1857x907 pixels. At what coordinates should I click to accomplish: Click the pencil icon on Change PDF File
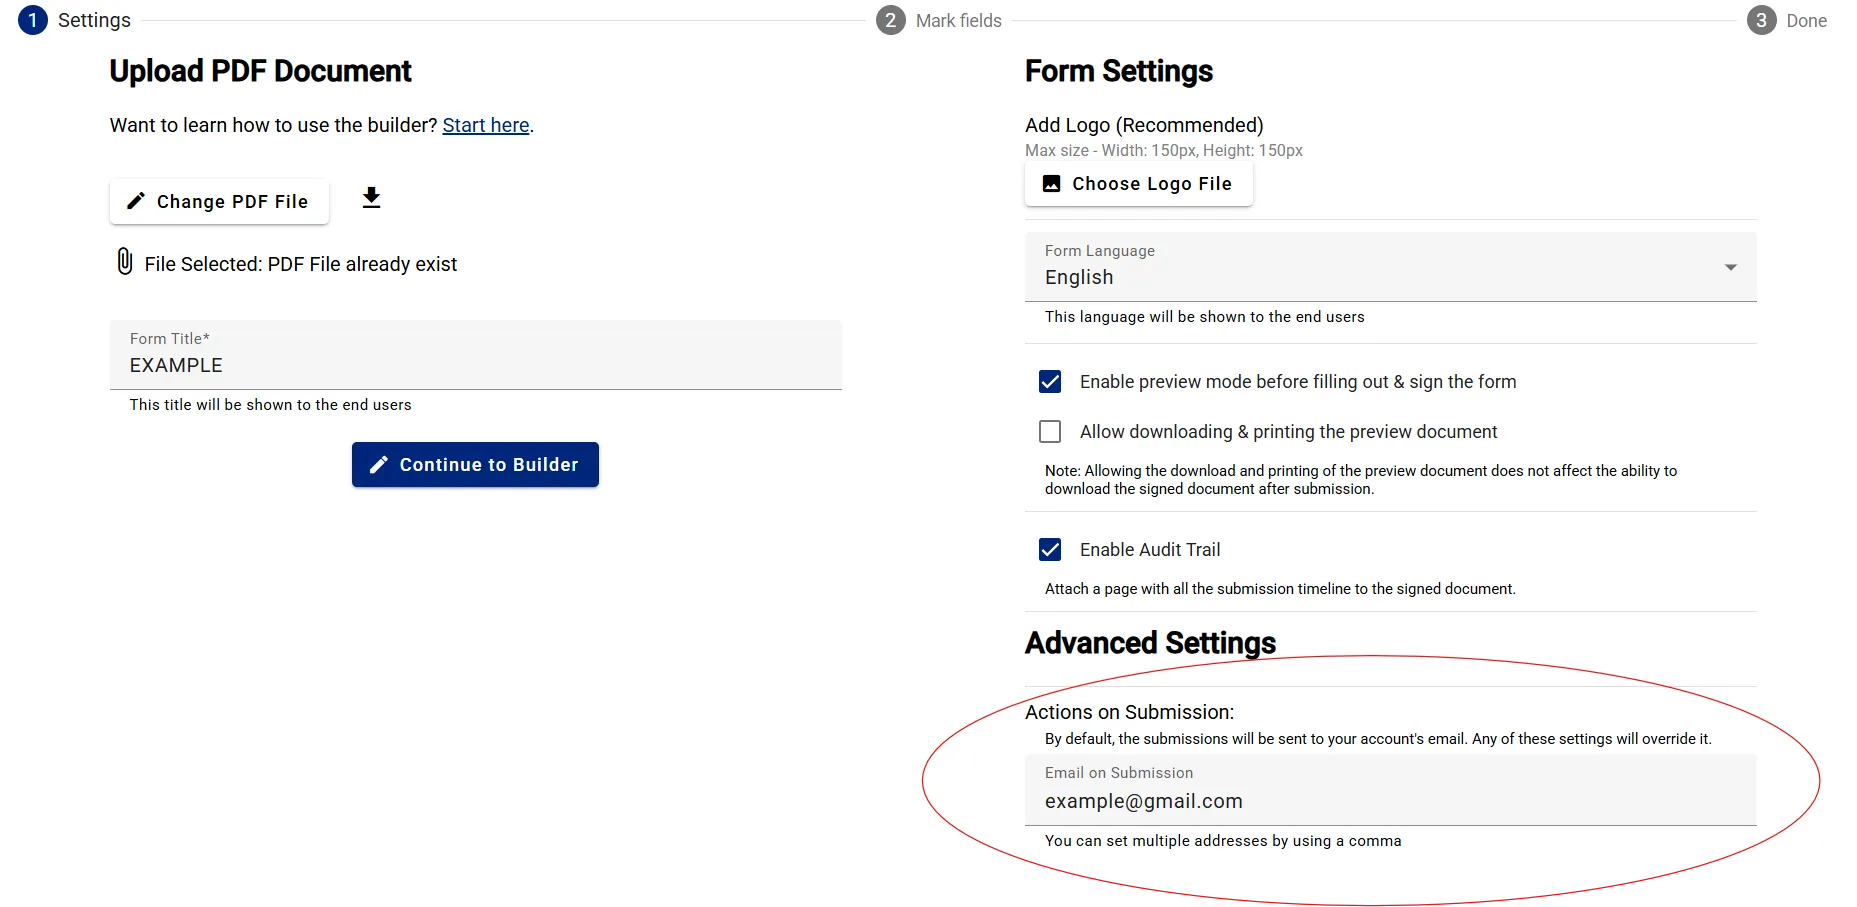[137, 201]
